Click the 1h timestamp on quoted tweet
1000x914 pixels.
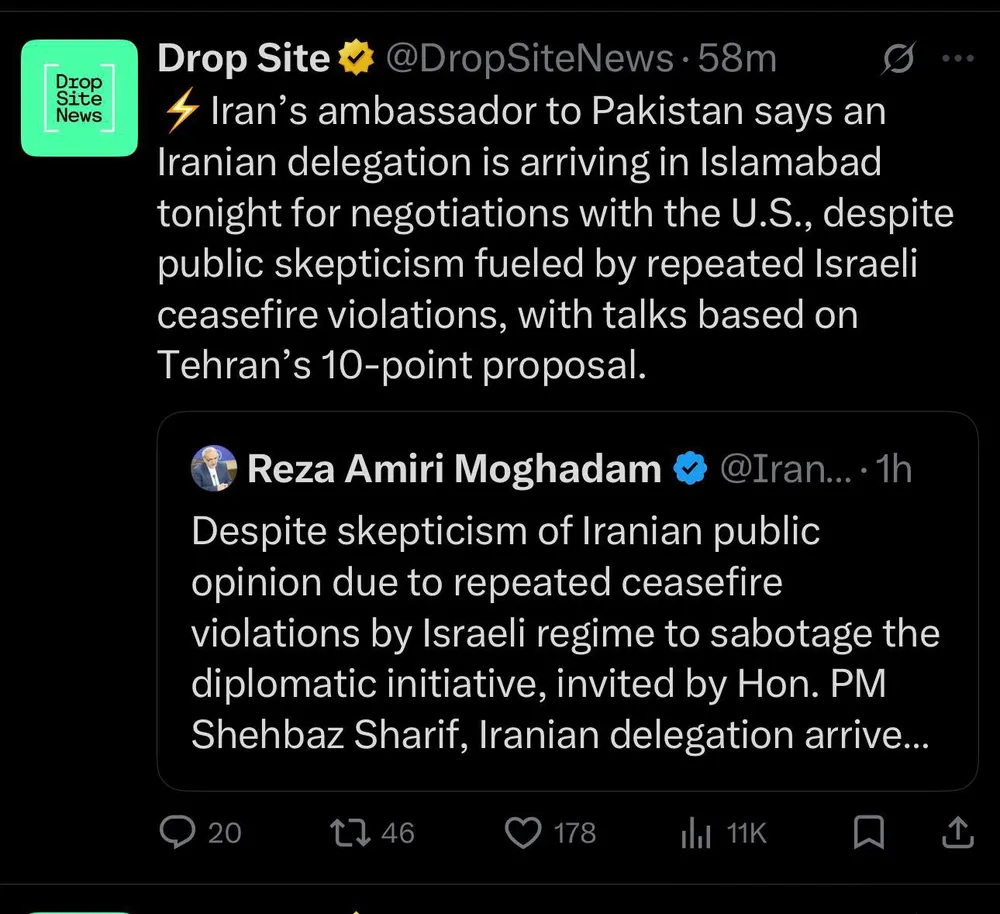pyautogui.click(x=893, y=469)
